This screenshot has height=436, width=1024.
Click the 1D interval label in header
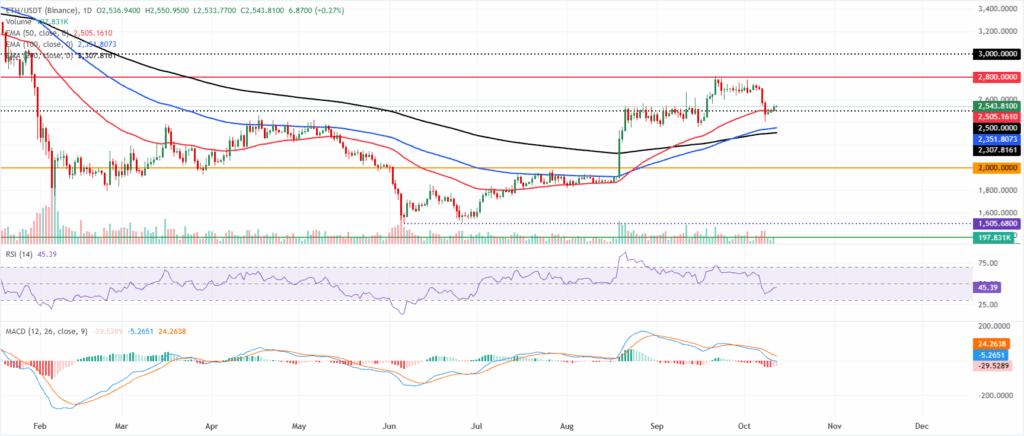point(87,10)
